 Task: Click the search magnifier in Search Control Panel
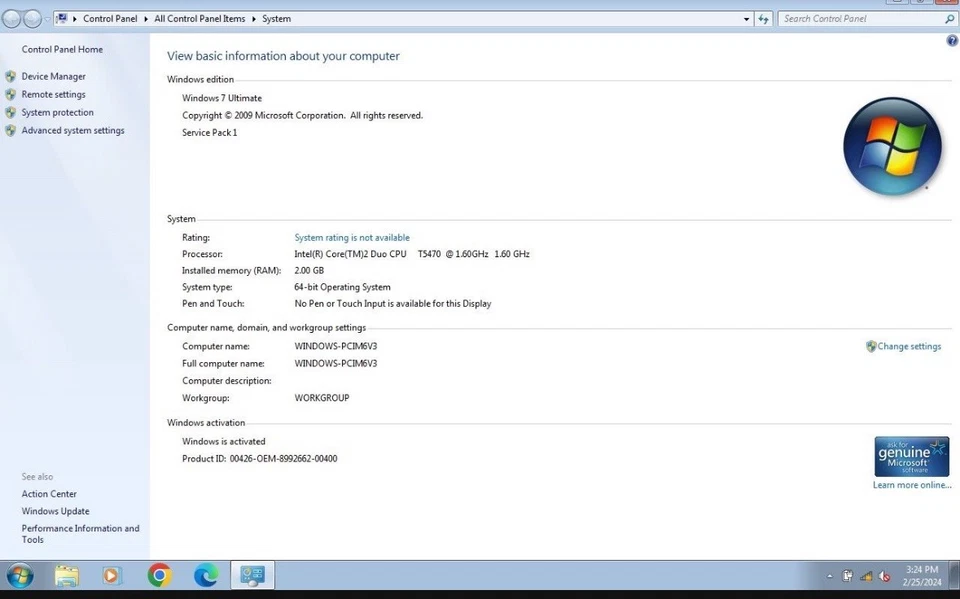tap(949, 18)
